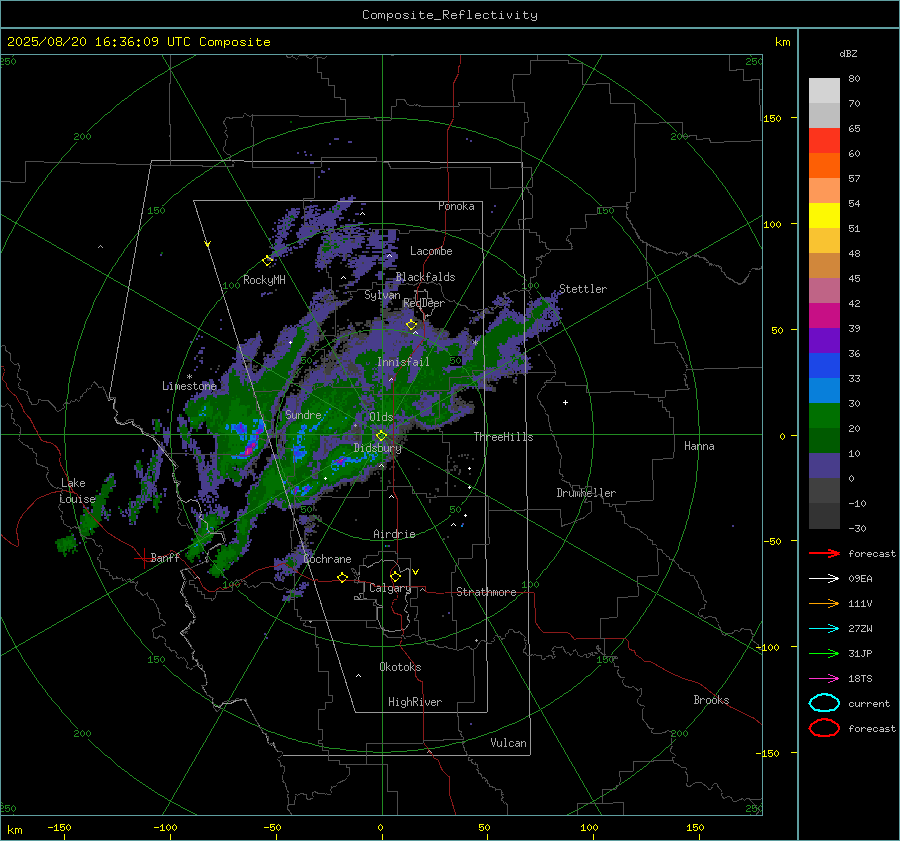Click the Vulcan town label
The height and width of the screenshot is (841, 900).
pyautogui.click(x=508, y=743)
